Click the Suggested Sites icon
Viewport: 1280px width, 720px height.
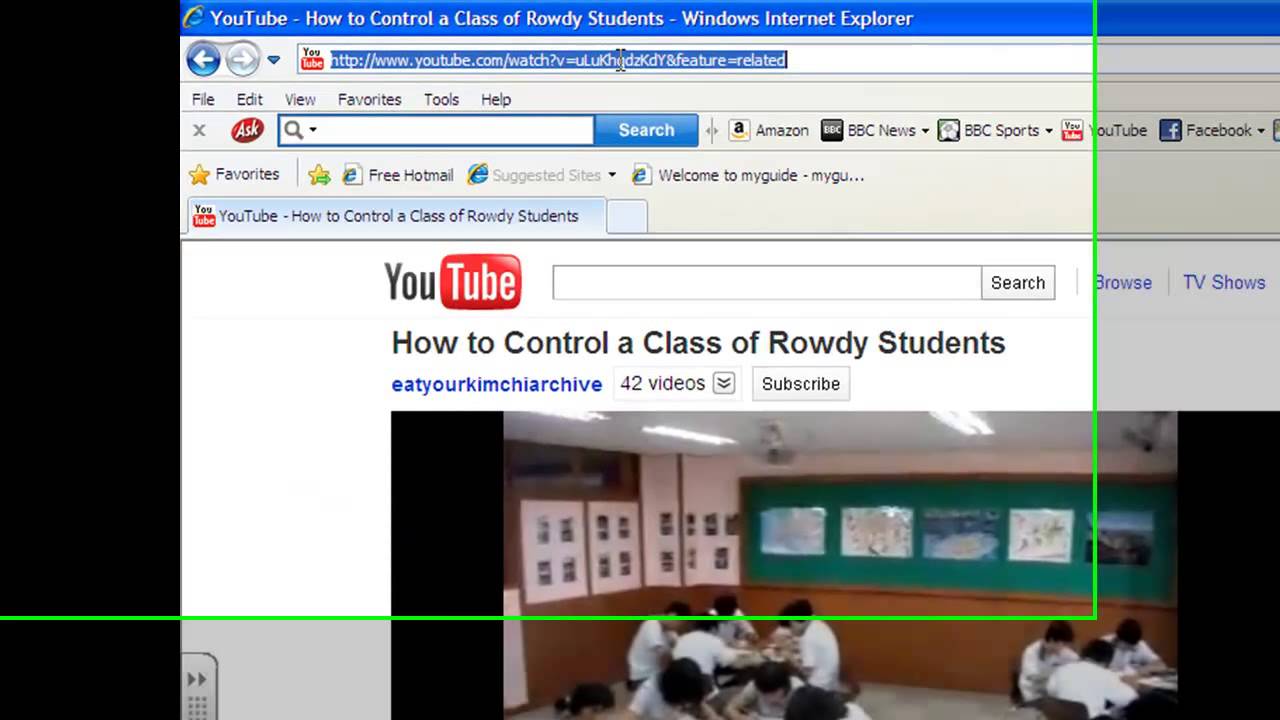tap(478, 175)
